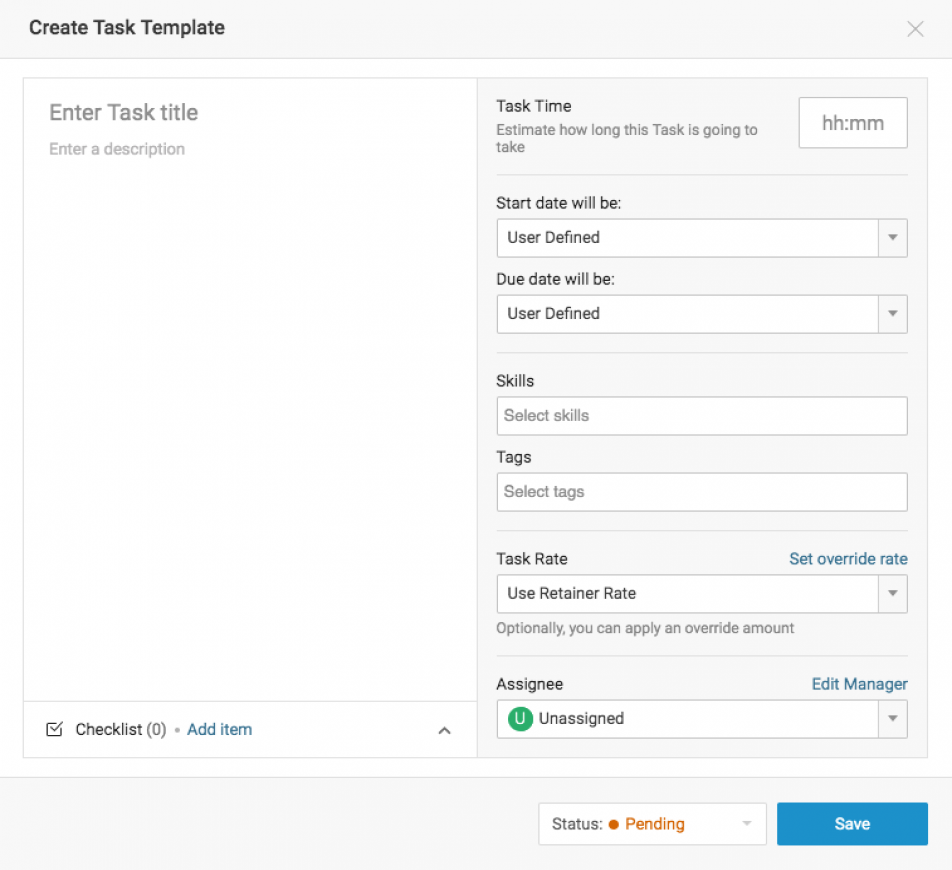Click Add item to add checklist entry

click(219, 729)
